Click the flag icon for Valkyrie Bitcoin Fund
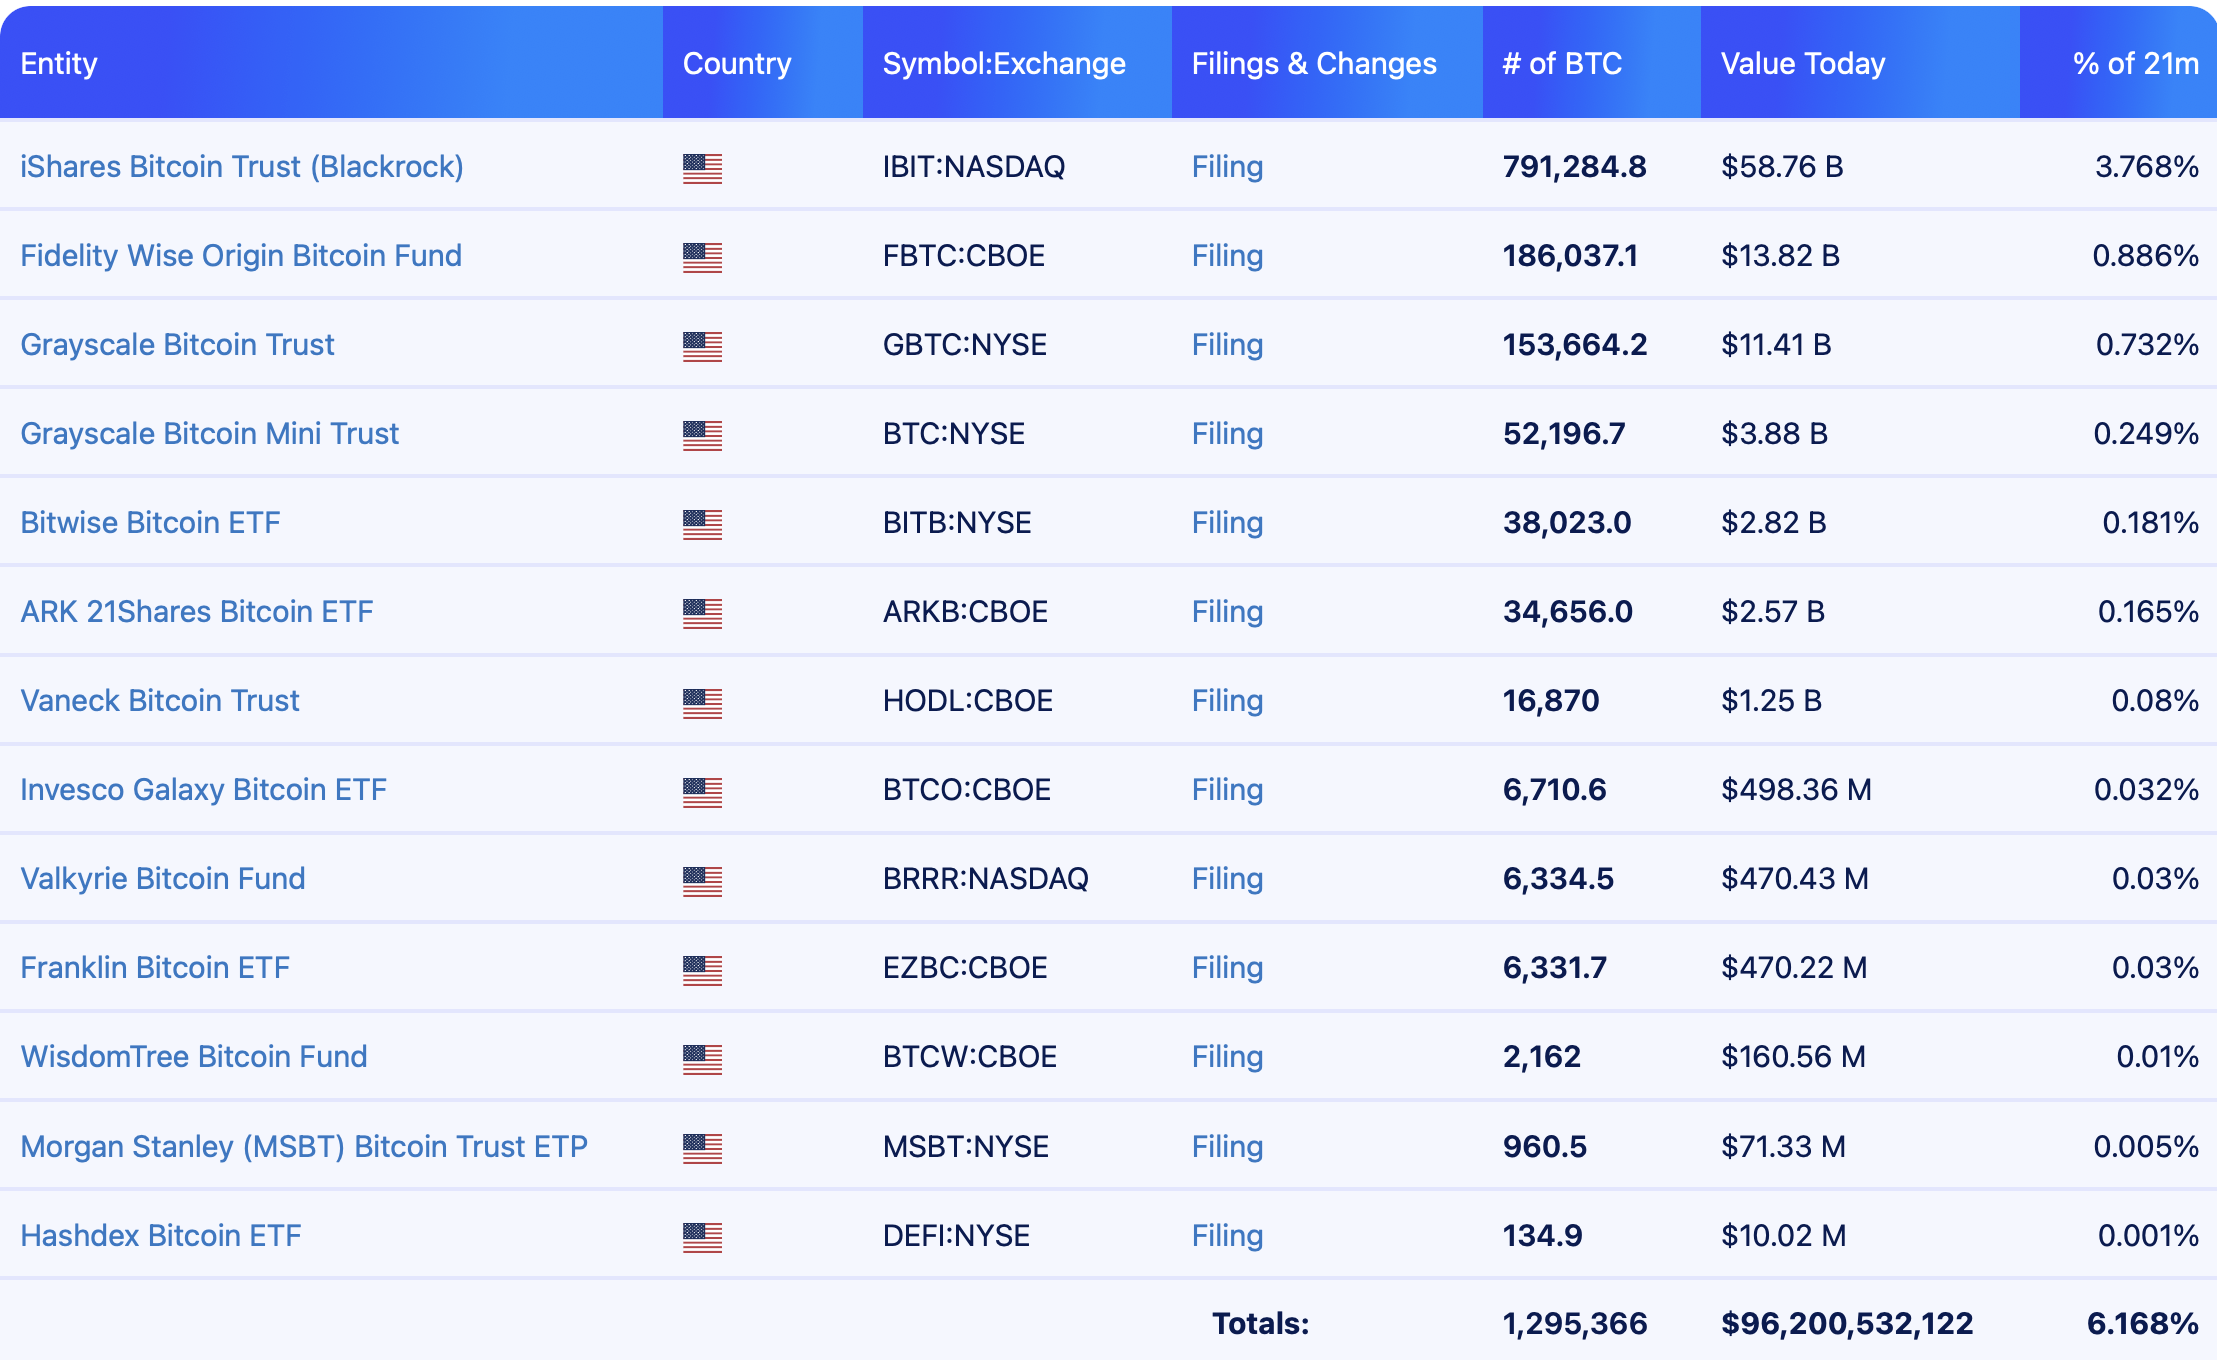 [702, 881]
